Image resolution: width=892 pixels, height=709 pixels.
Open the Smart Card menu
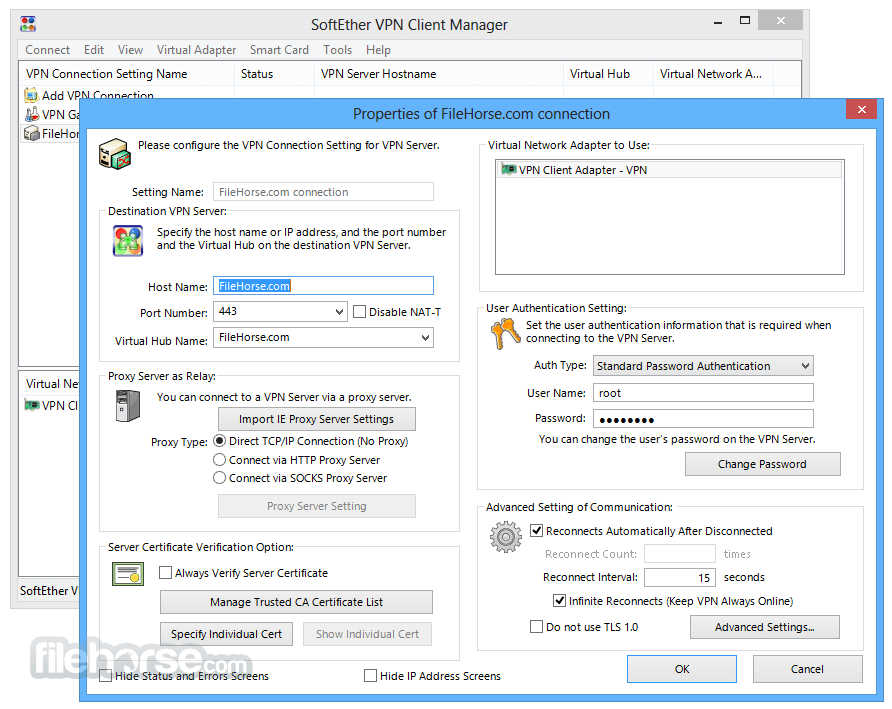click(279, 50)
